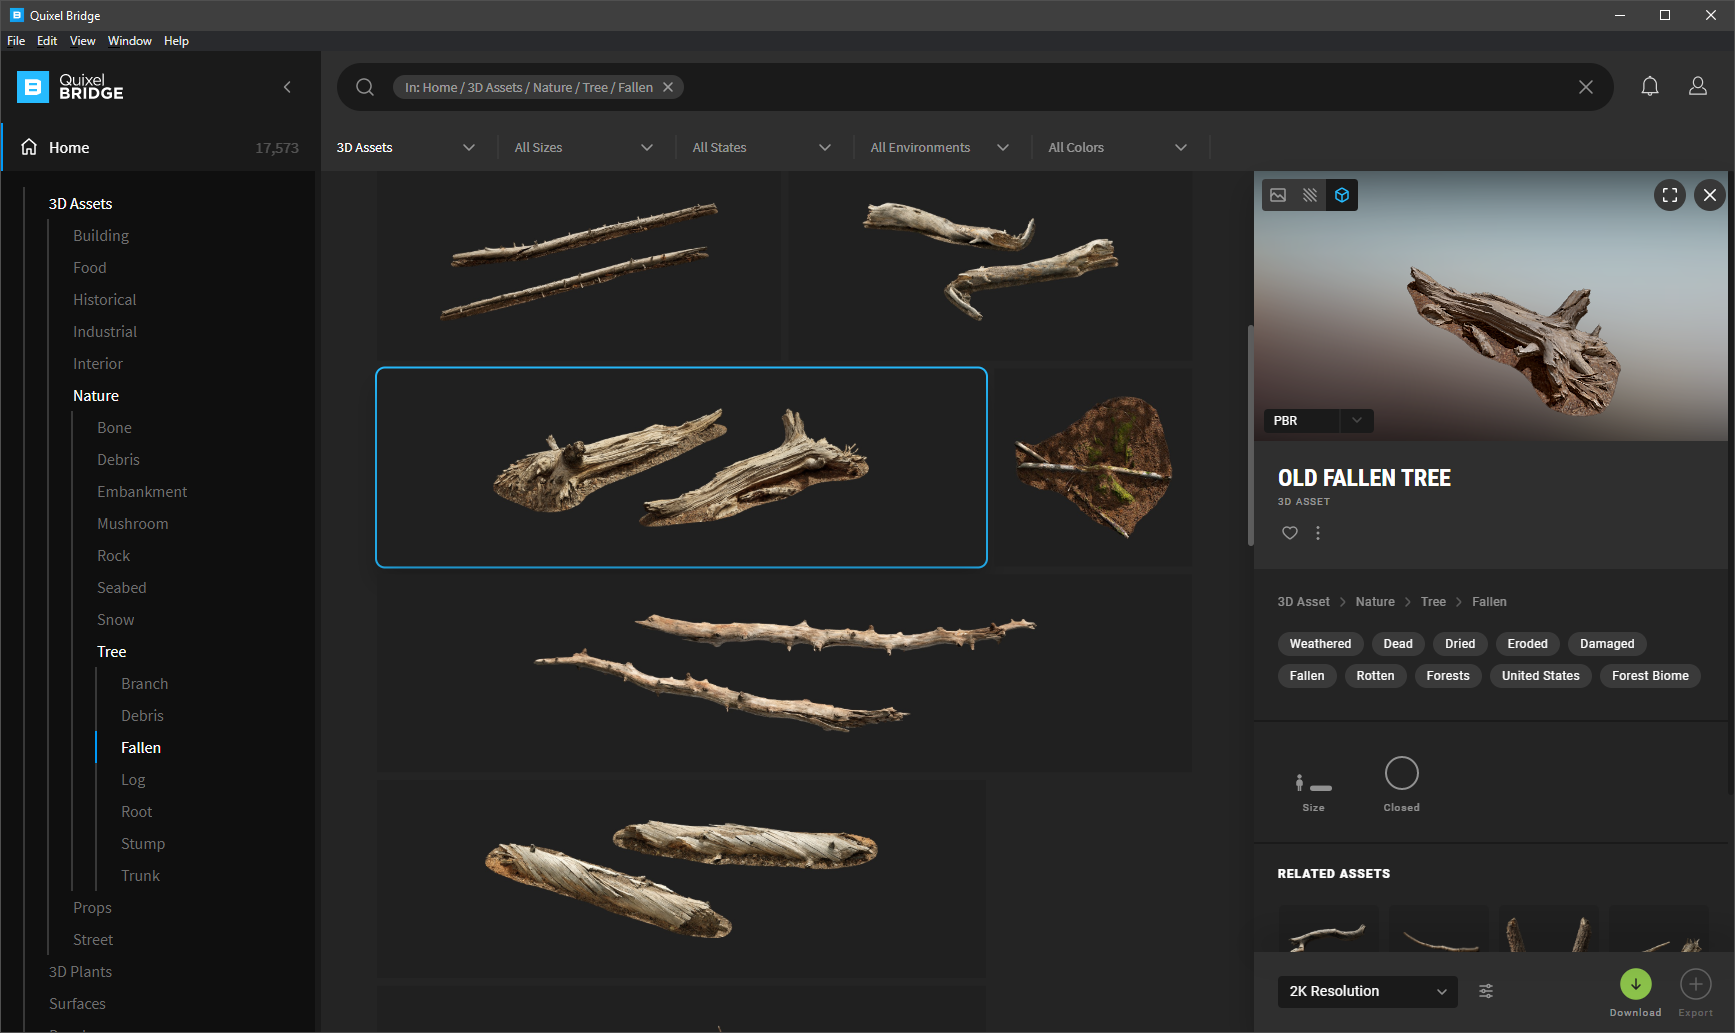Viewport: 1735px width, 1033px height.
Task: Click the Quixel Bridge logo
Action: (x=71, y=87)
